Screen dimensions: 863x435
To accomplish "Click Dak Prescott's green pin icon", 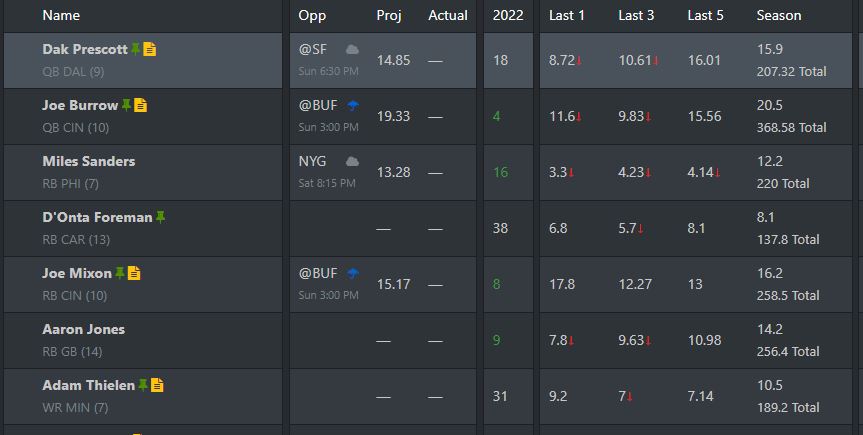I will coord(135,49).
